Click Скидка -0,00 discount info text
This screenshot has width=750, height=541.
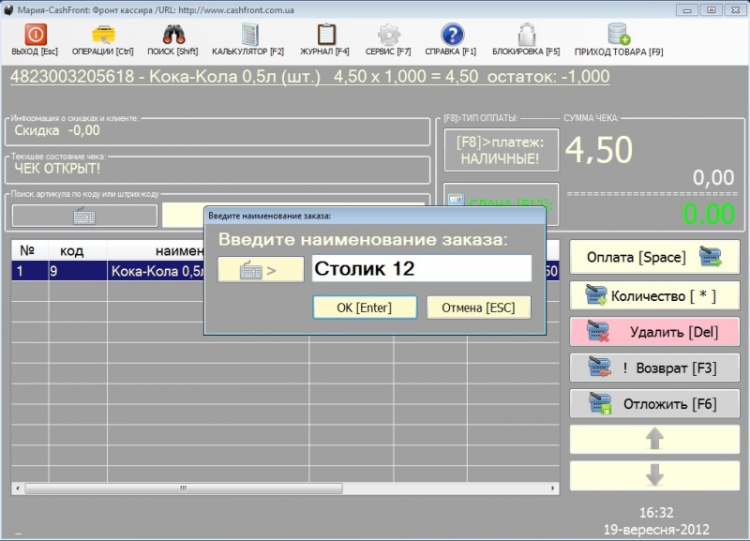pyautogui.click(x=57, y=130)
